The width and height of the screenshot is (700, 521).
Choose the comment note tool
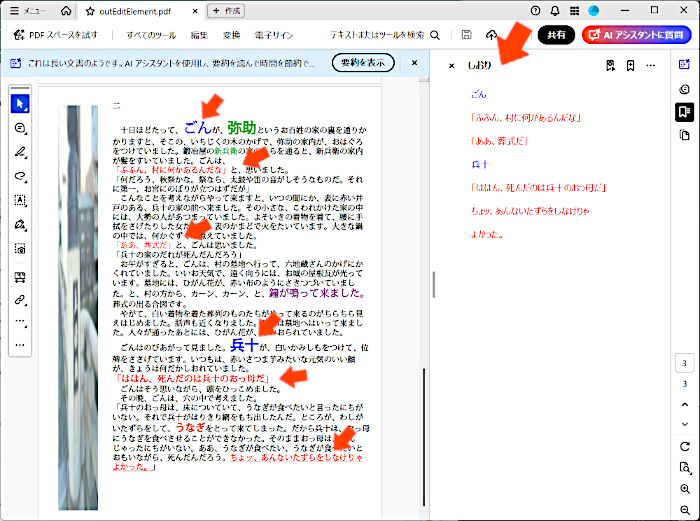tap(20, 128)
